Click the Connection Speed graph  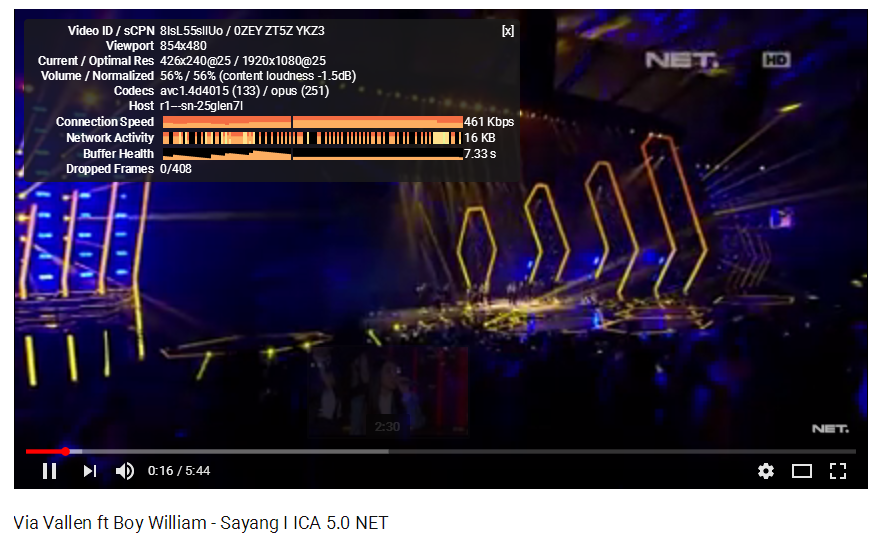pyautogui.click(x=312, y=122)
